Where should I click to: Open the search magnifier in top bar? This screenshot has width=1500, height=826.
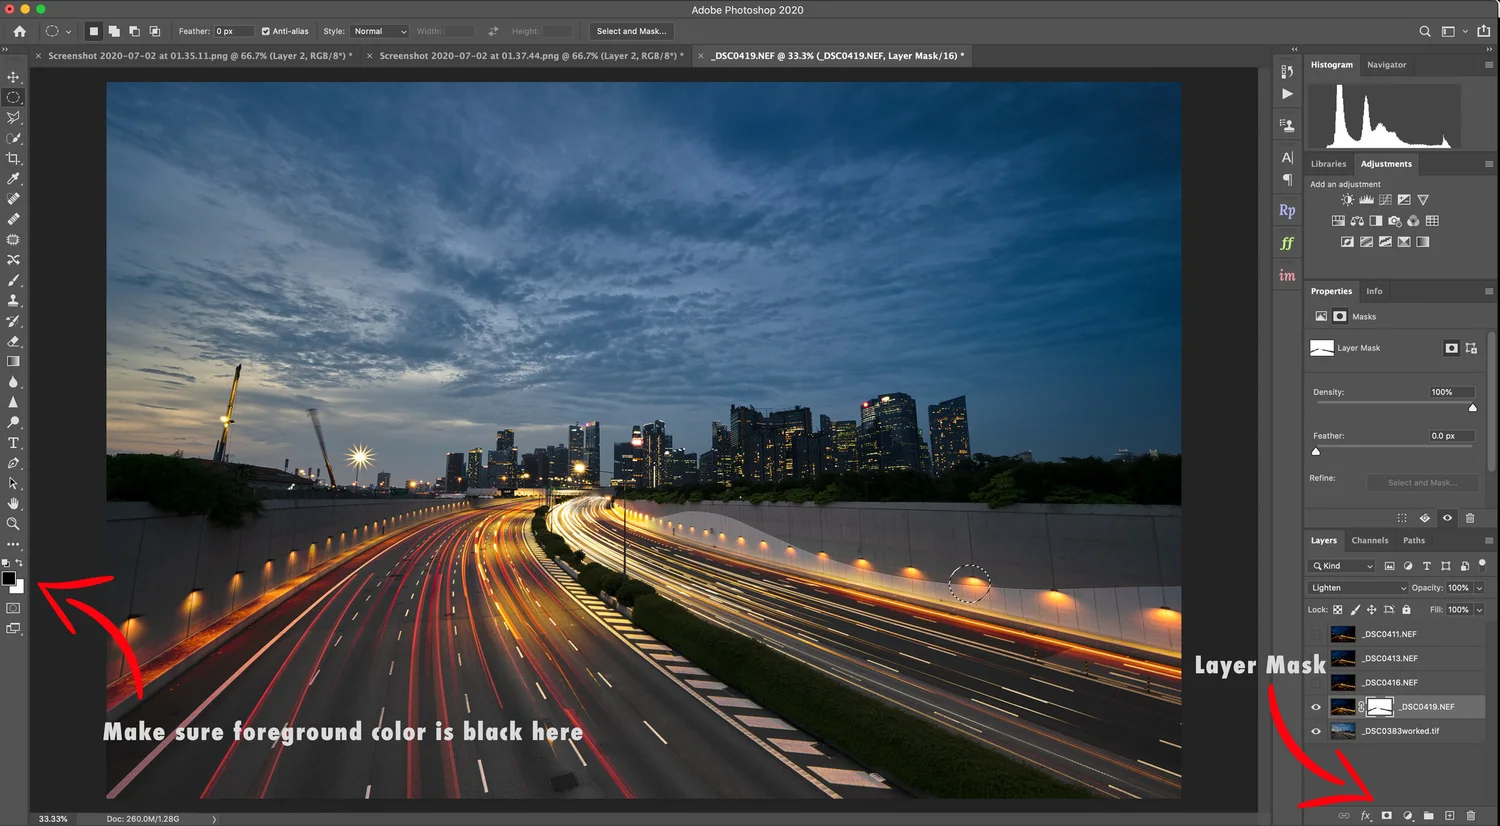tap(1425, 31)
